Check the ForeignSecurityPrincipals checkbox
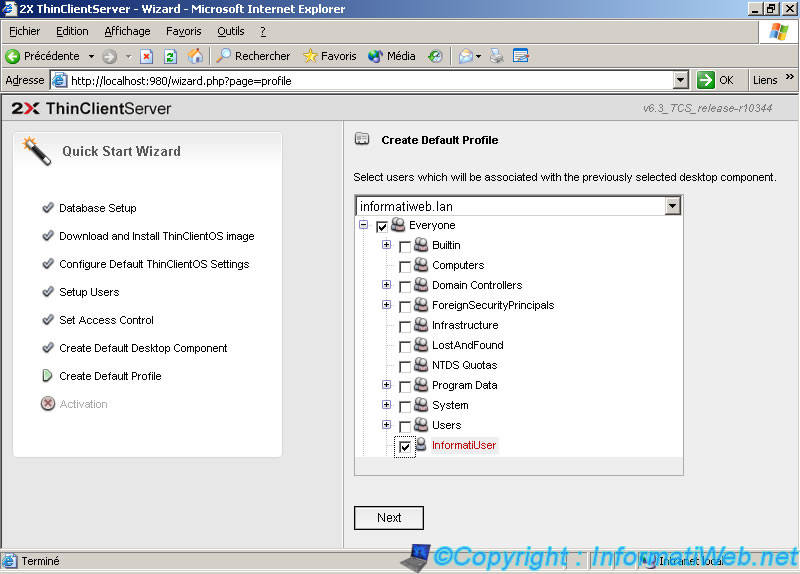Viewport: 800px width, 574px height. tap(405, 307)
